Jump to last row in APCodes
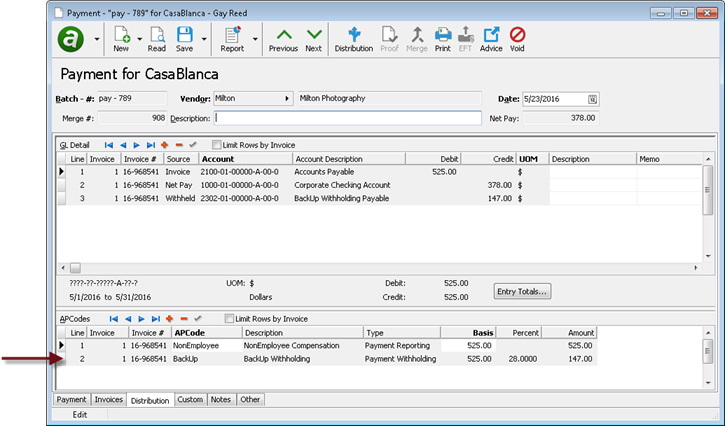The height and width of the screenshot is (426, 725). tap(156, 319)
